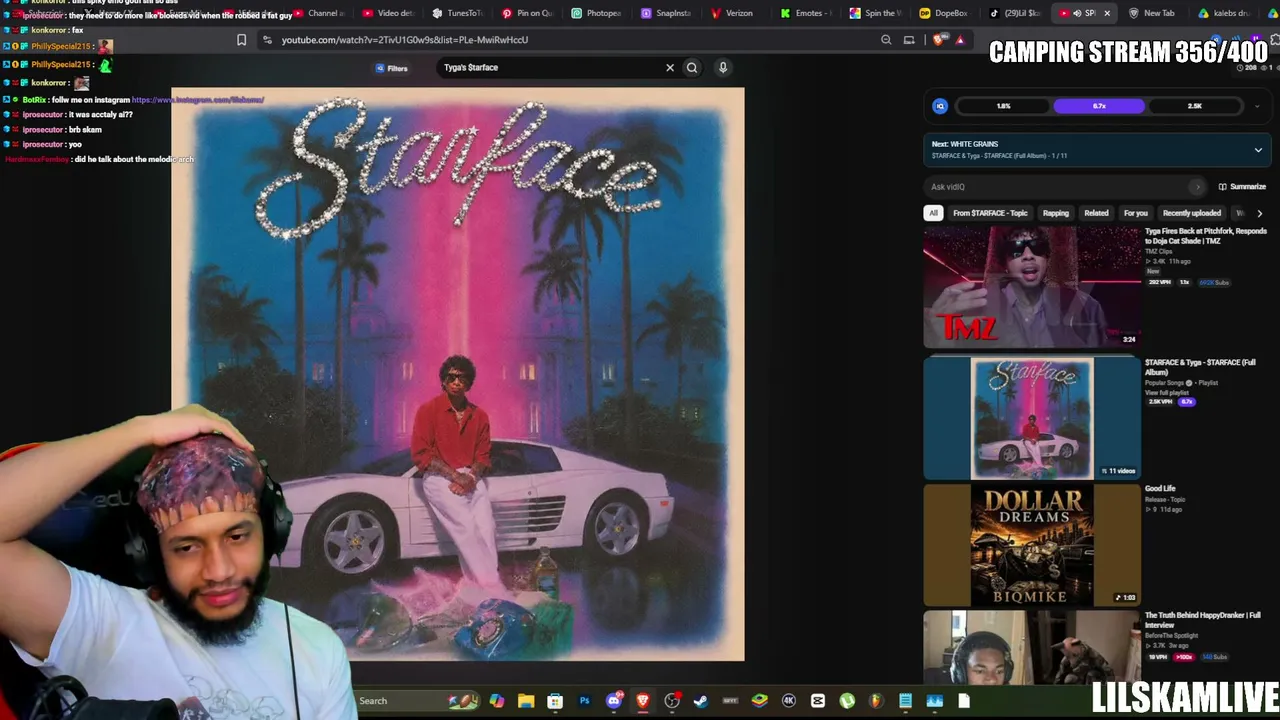Open the Instagram link in chat
This screenshot has height=720, width=1280.
pyautogui.click(x=198, y=100)
